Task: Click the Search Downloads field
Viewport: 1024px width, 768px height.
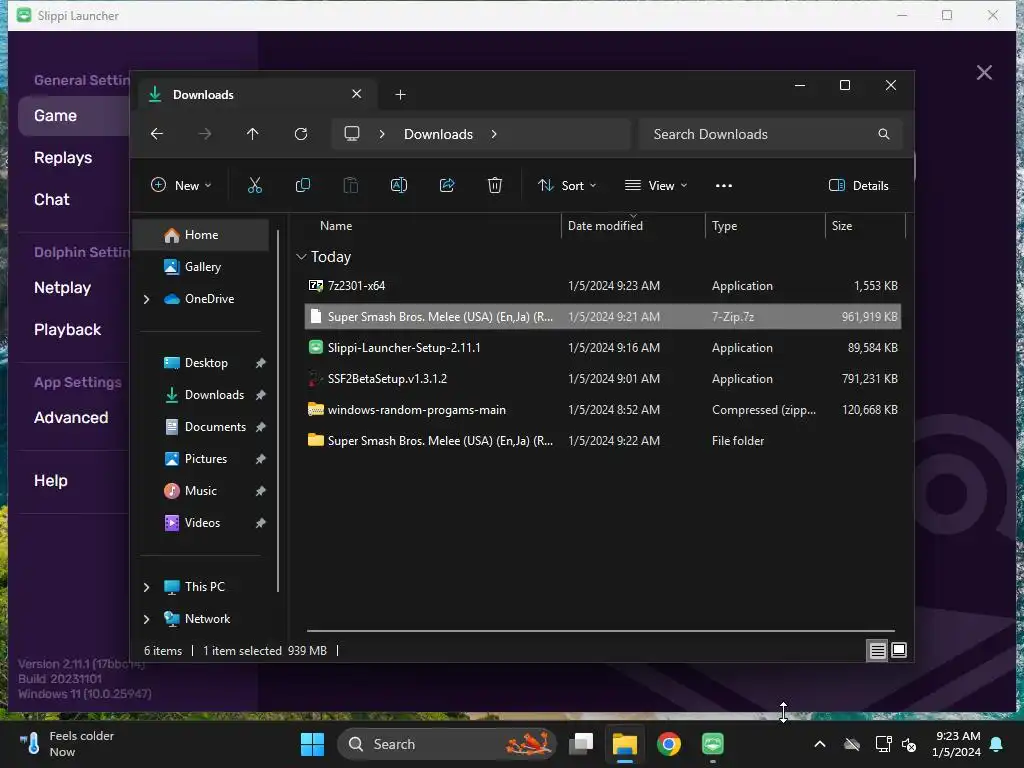Action: pos(771,134)
